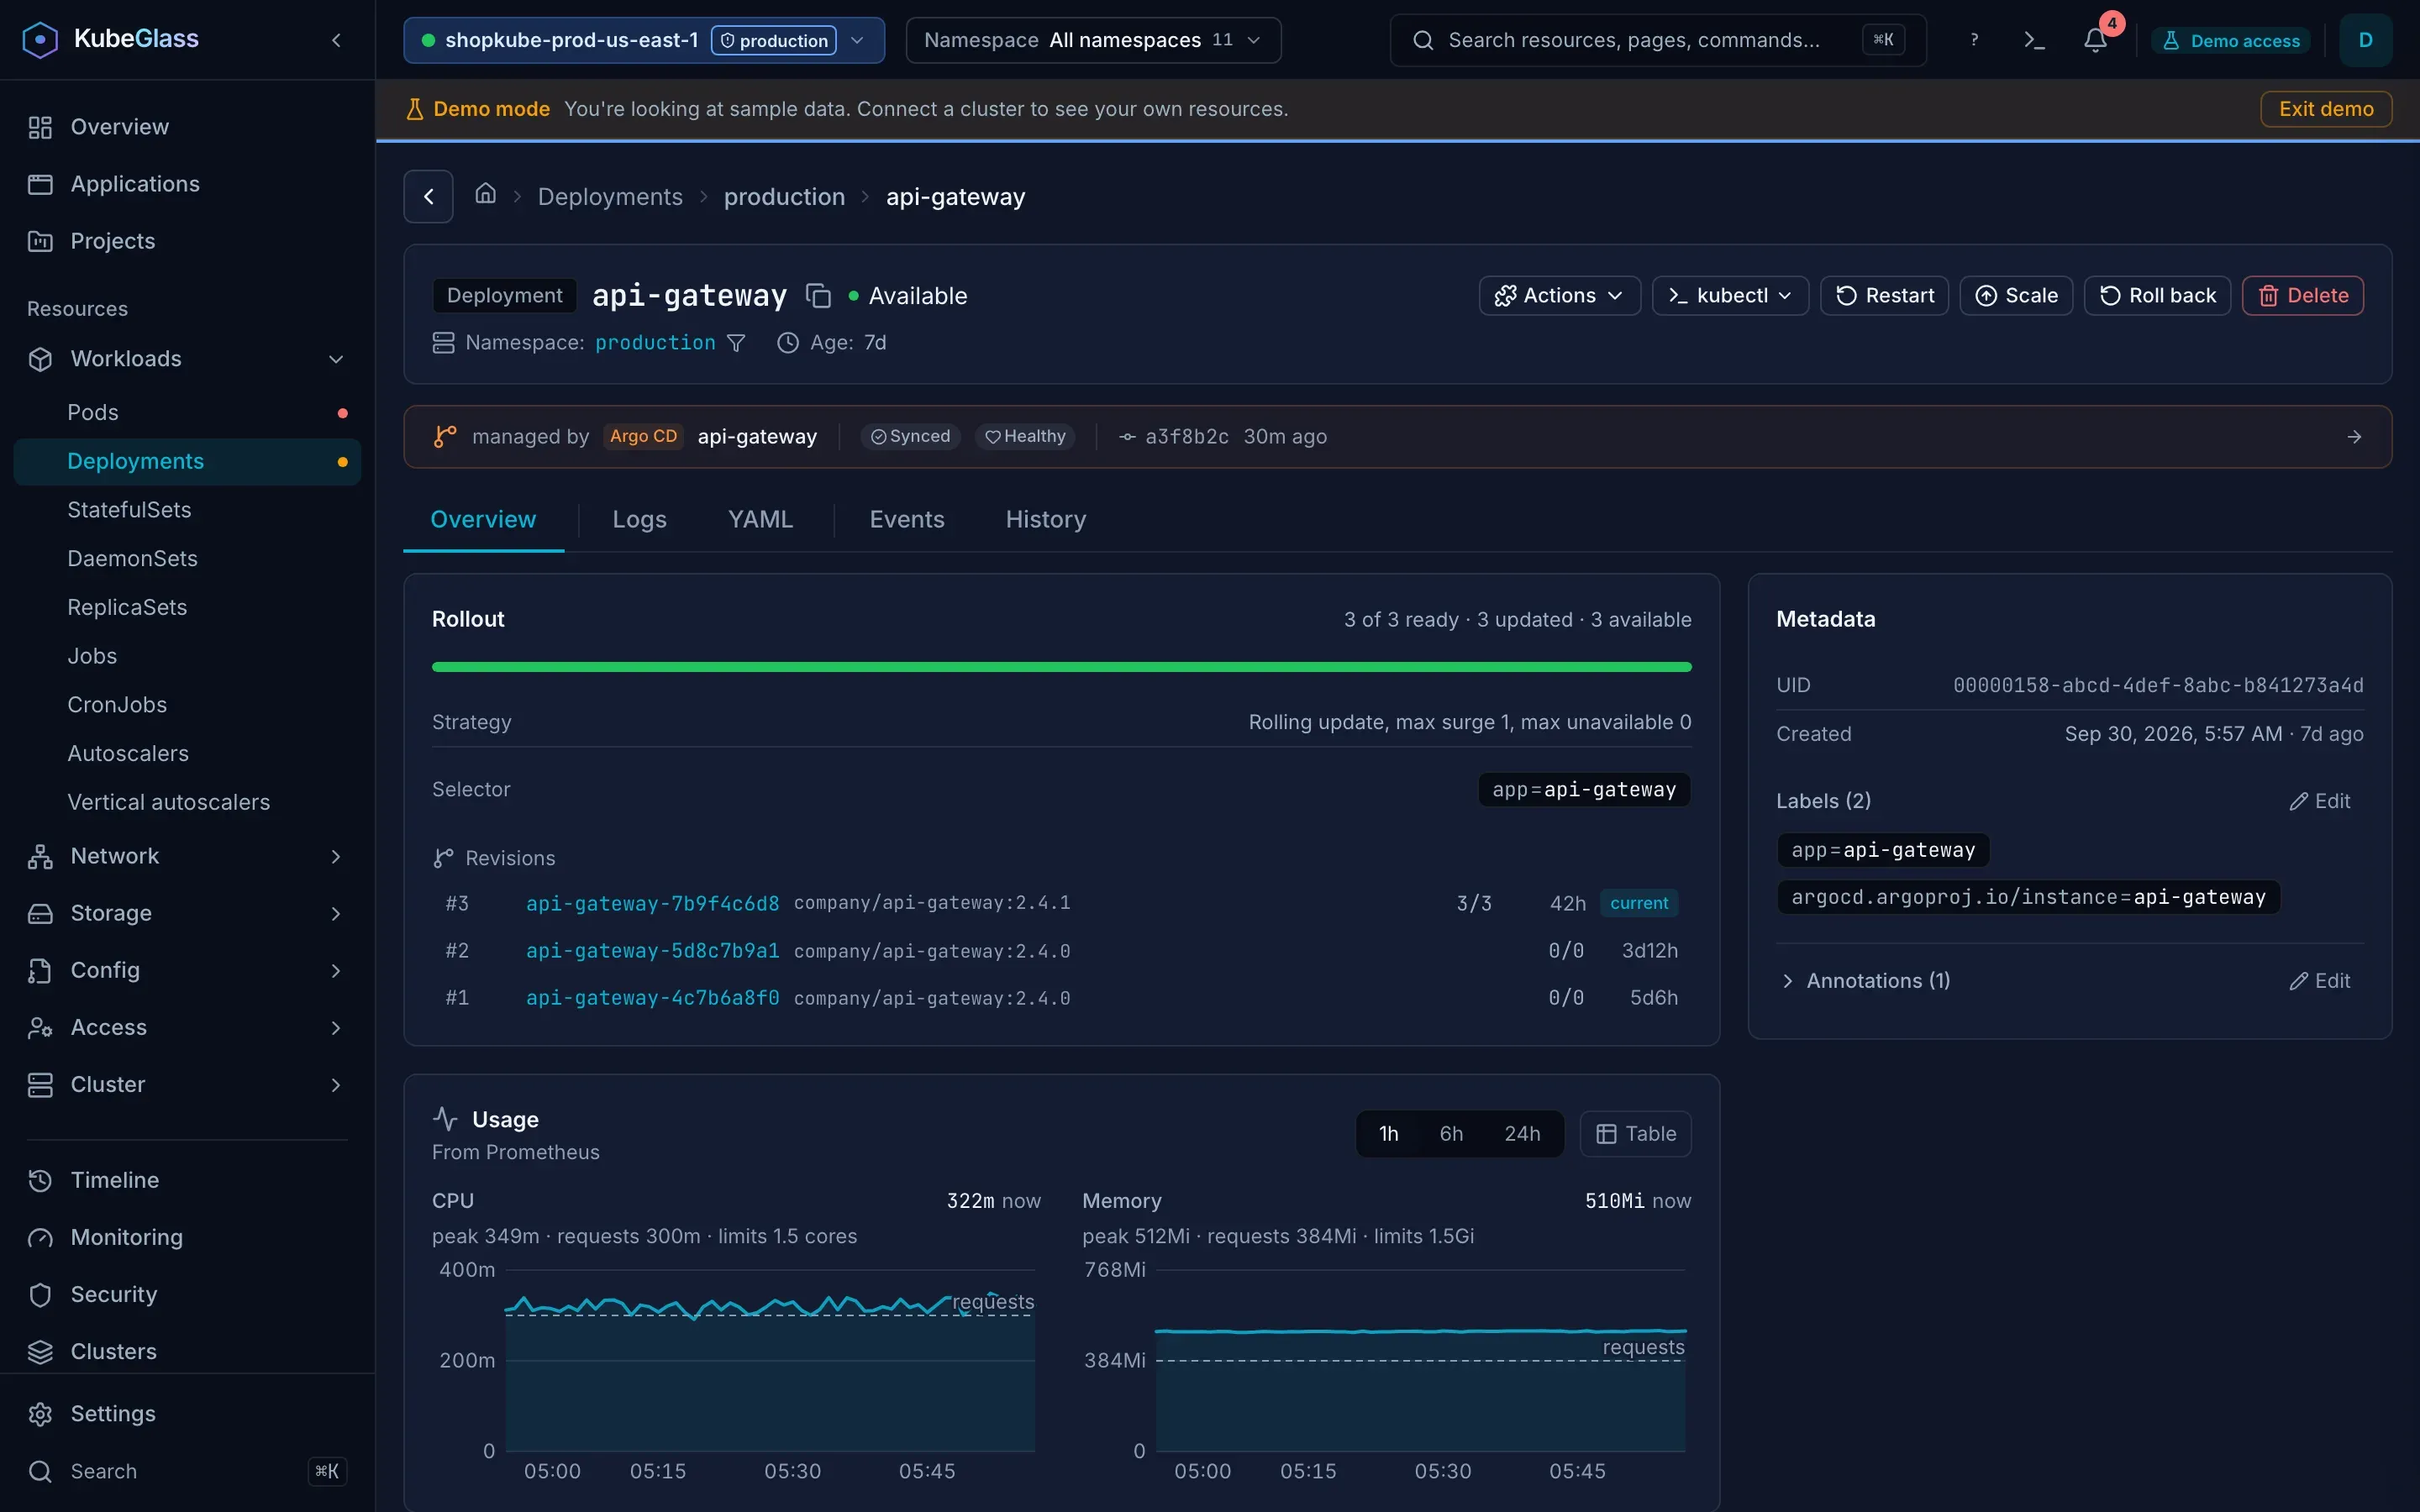The height and width of the screenshot is (1512, 2420).
Task: Click the Argo CD branch icon
Action: tap(445, 437)
